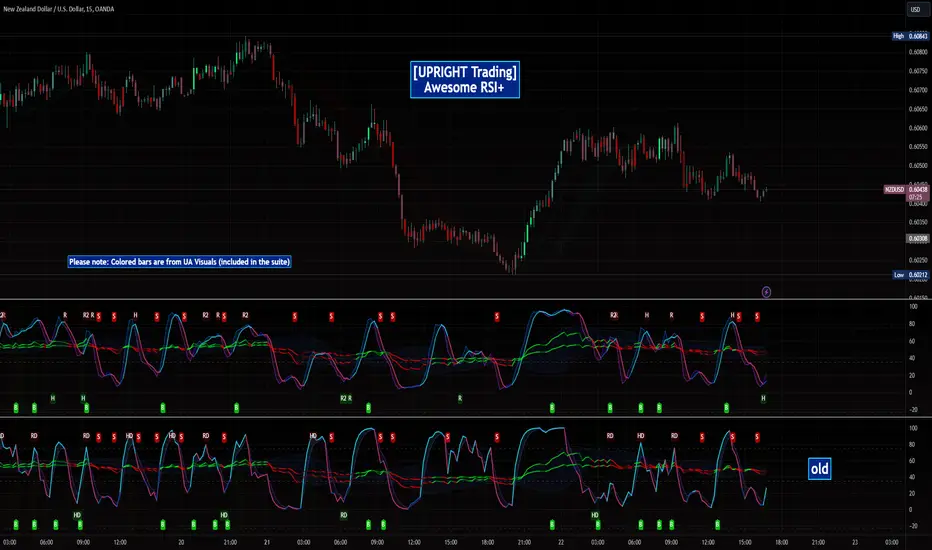Click rightmost green H marker in upper oscillator
The height and width of the screenshot is (550, 932).
click(764, 398)
